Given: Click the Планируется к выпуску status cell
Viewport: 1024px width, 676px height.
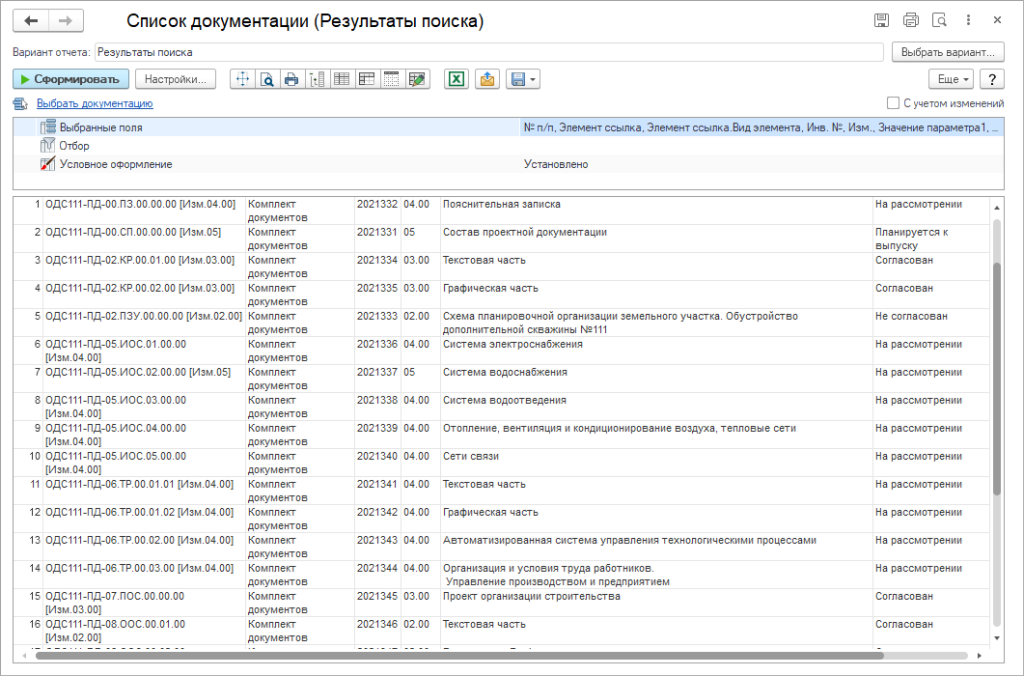Looking at the screenshot, I should (x=932, y=239).
